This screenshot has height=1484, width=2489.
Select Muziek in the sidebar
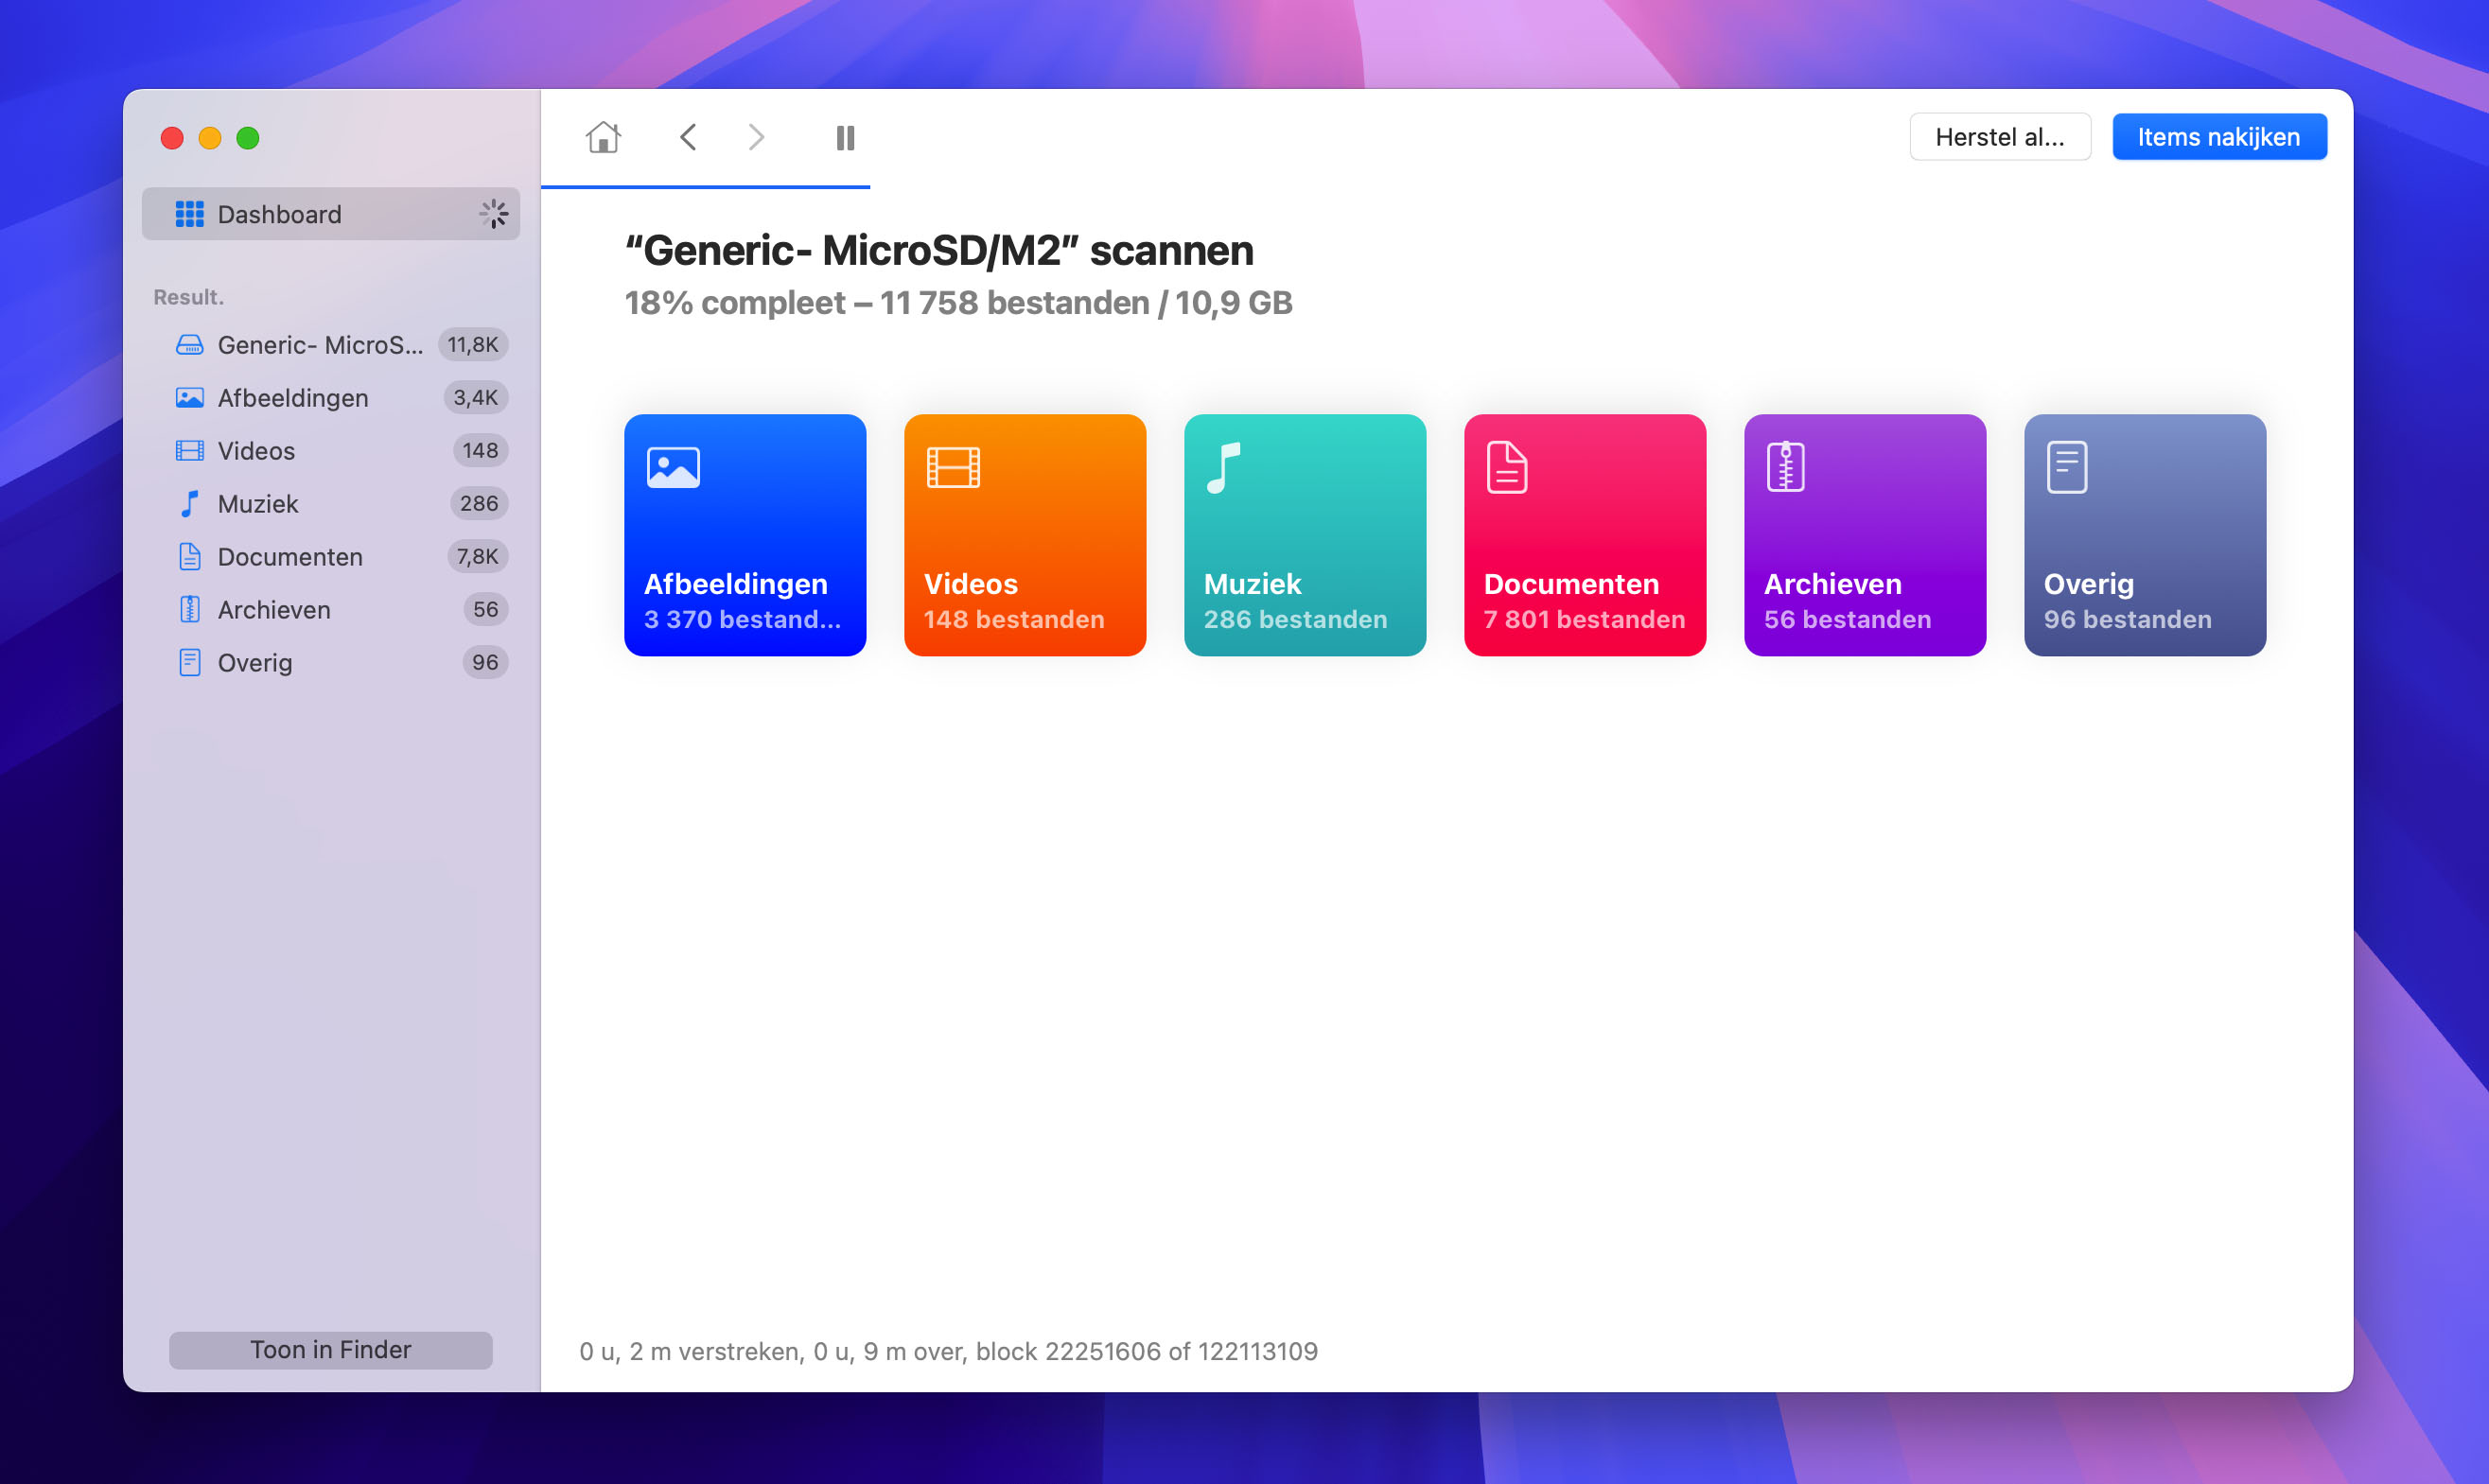point(331,504)
